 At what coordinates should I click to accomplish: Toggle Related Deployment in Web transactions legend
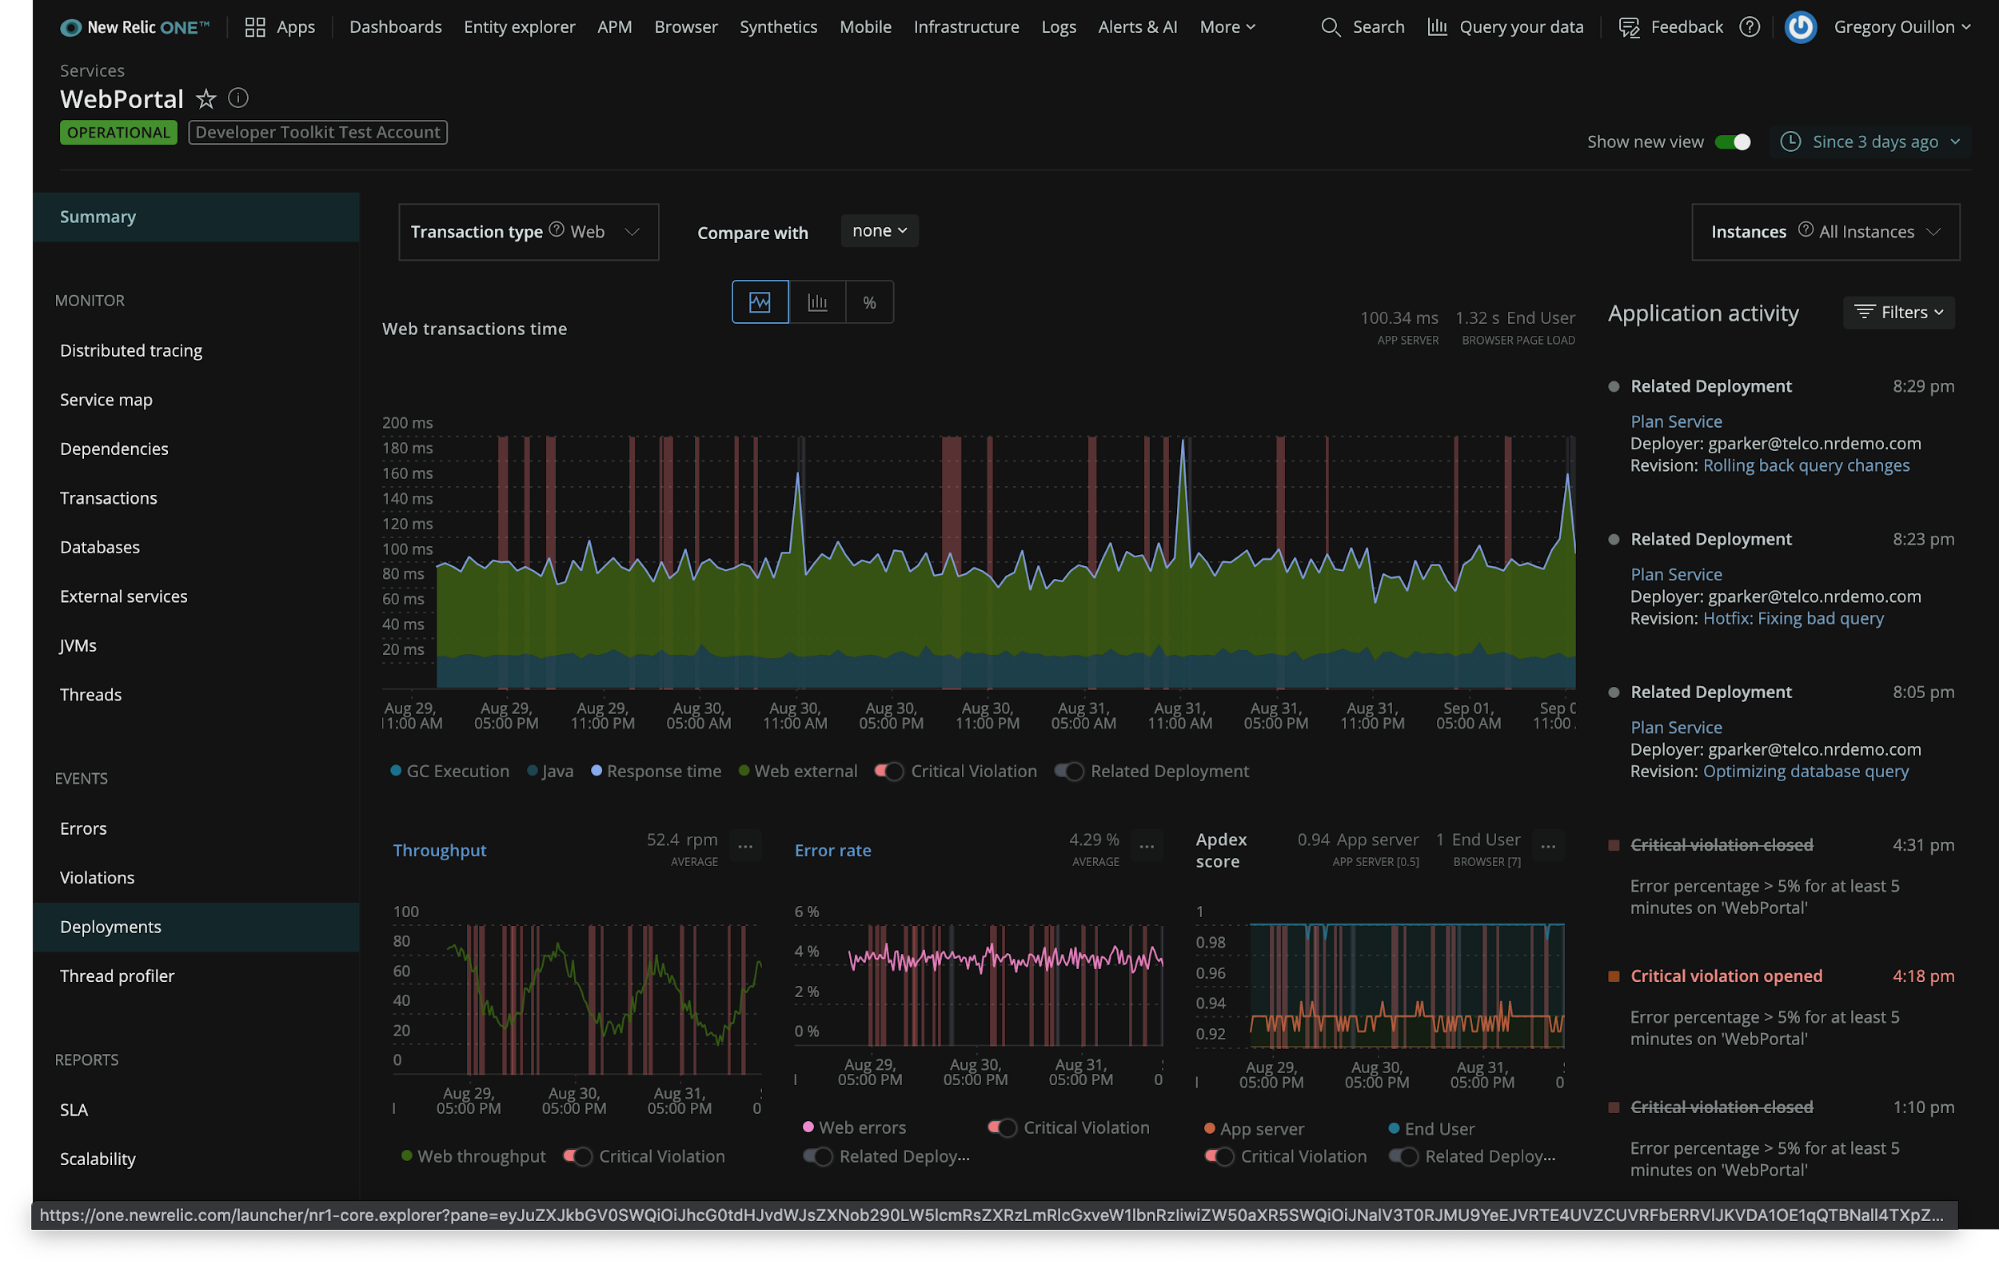[1069, 772]
